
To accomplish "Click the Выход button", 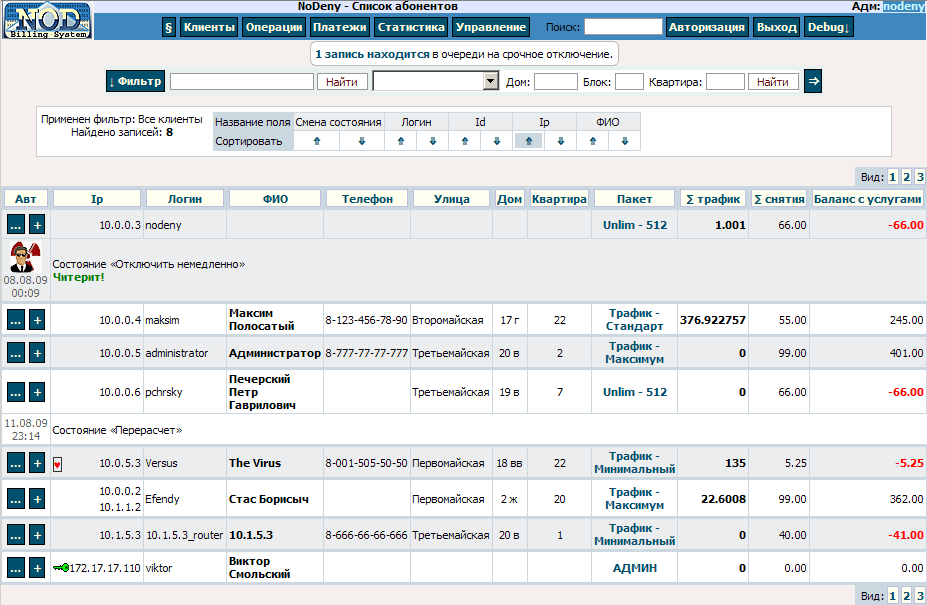I will [777, 27].
